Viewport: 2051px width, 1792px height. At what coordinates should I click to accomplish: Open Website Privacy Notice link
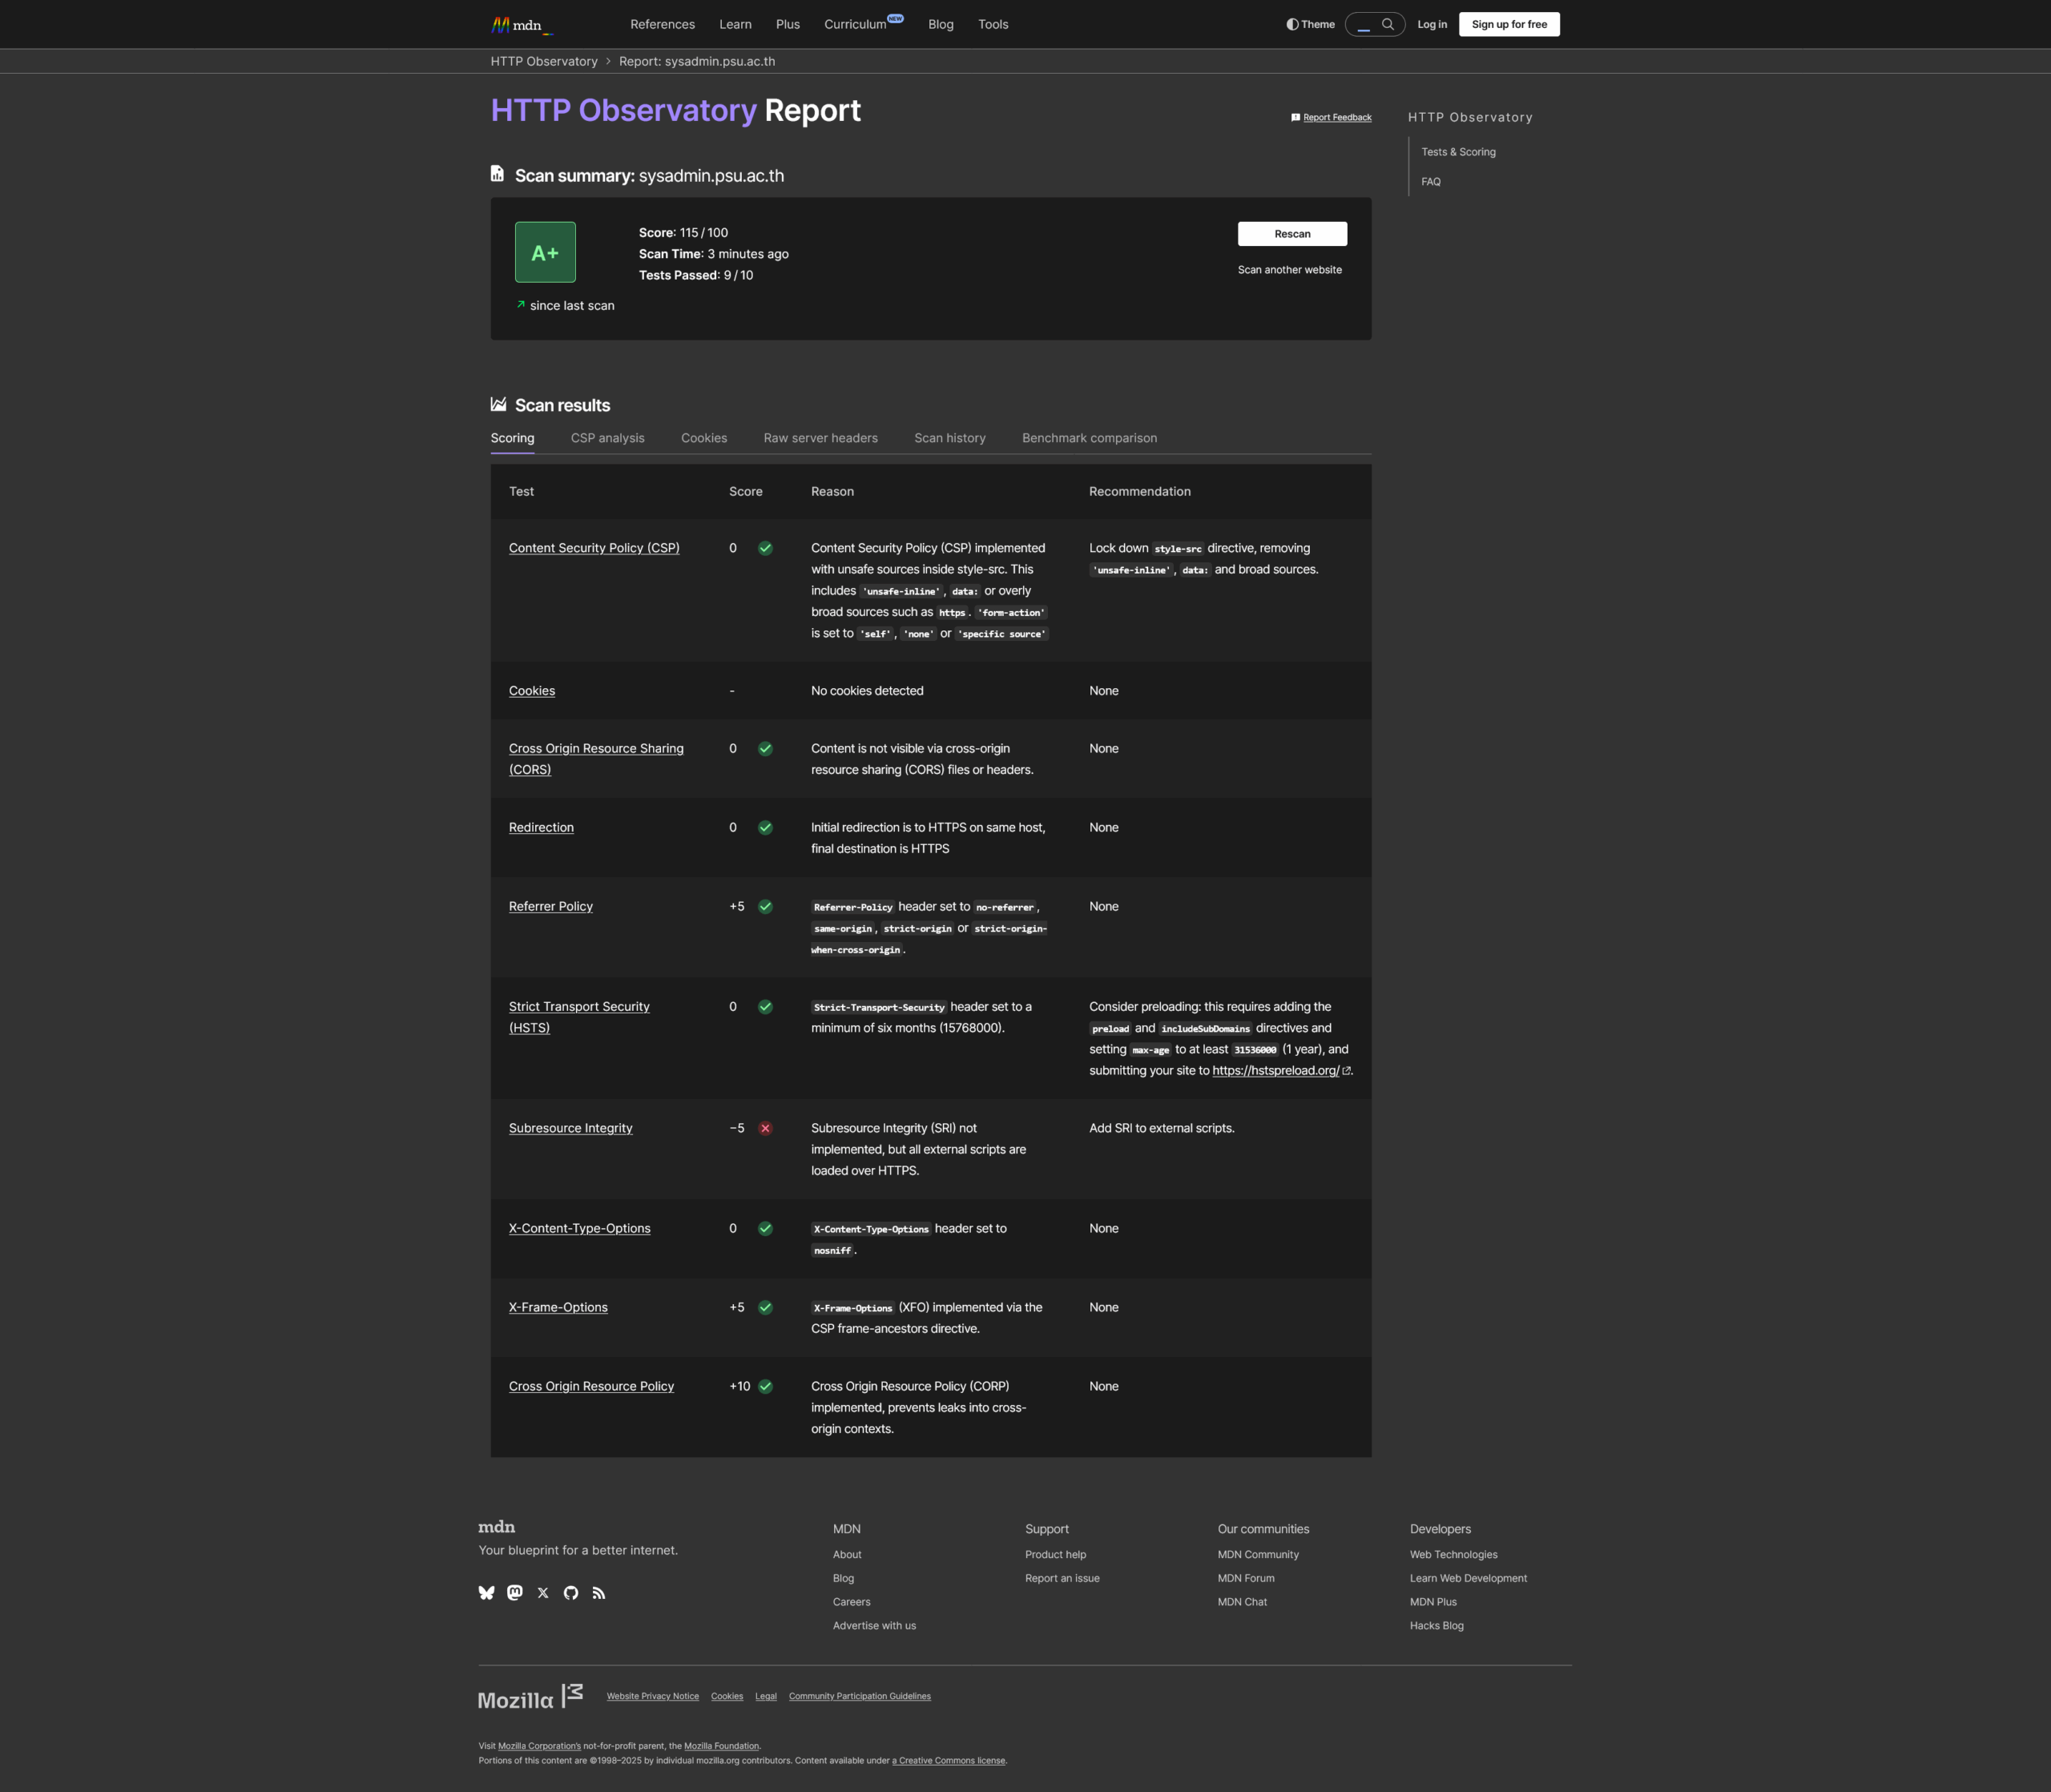point(653,1697)
